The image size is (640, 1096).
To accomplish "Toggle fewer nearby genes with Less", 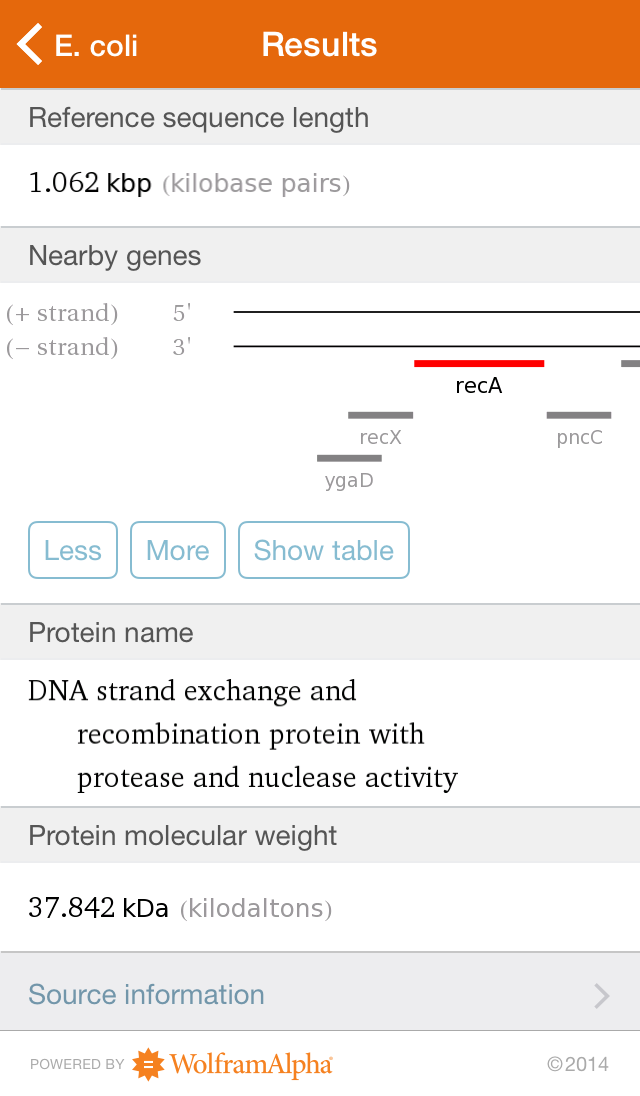I will (72, 550).
